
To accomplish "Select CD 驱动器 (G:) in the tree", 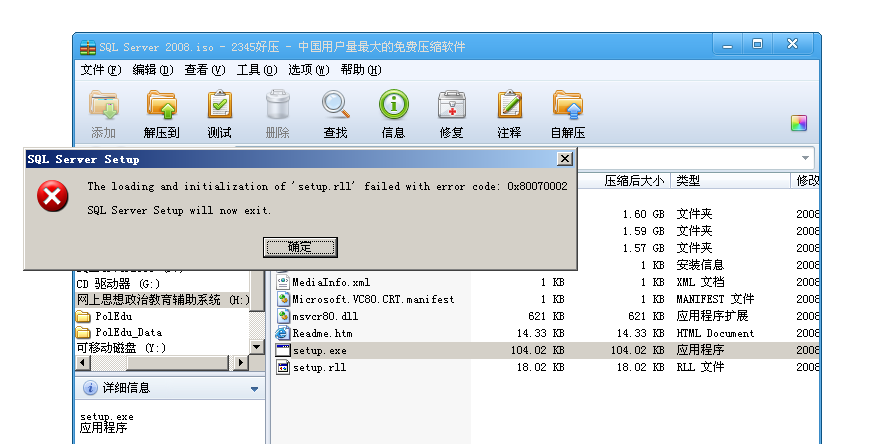I will (118, 284).
